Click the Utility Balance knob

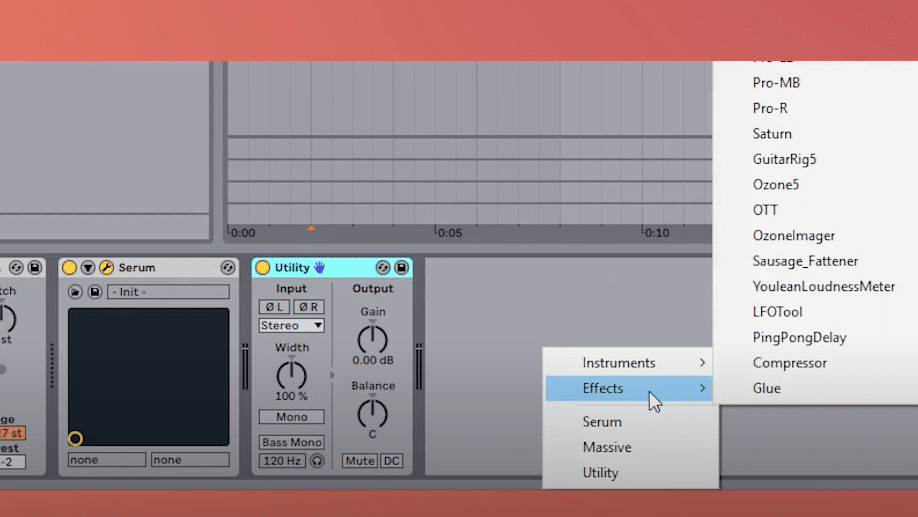pos(372,414)
